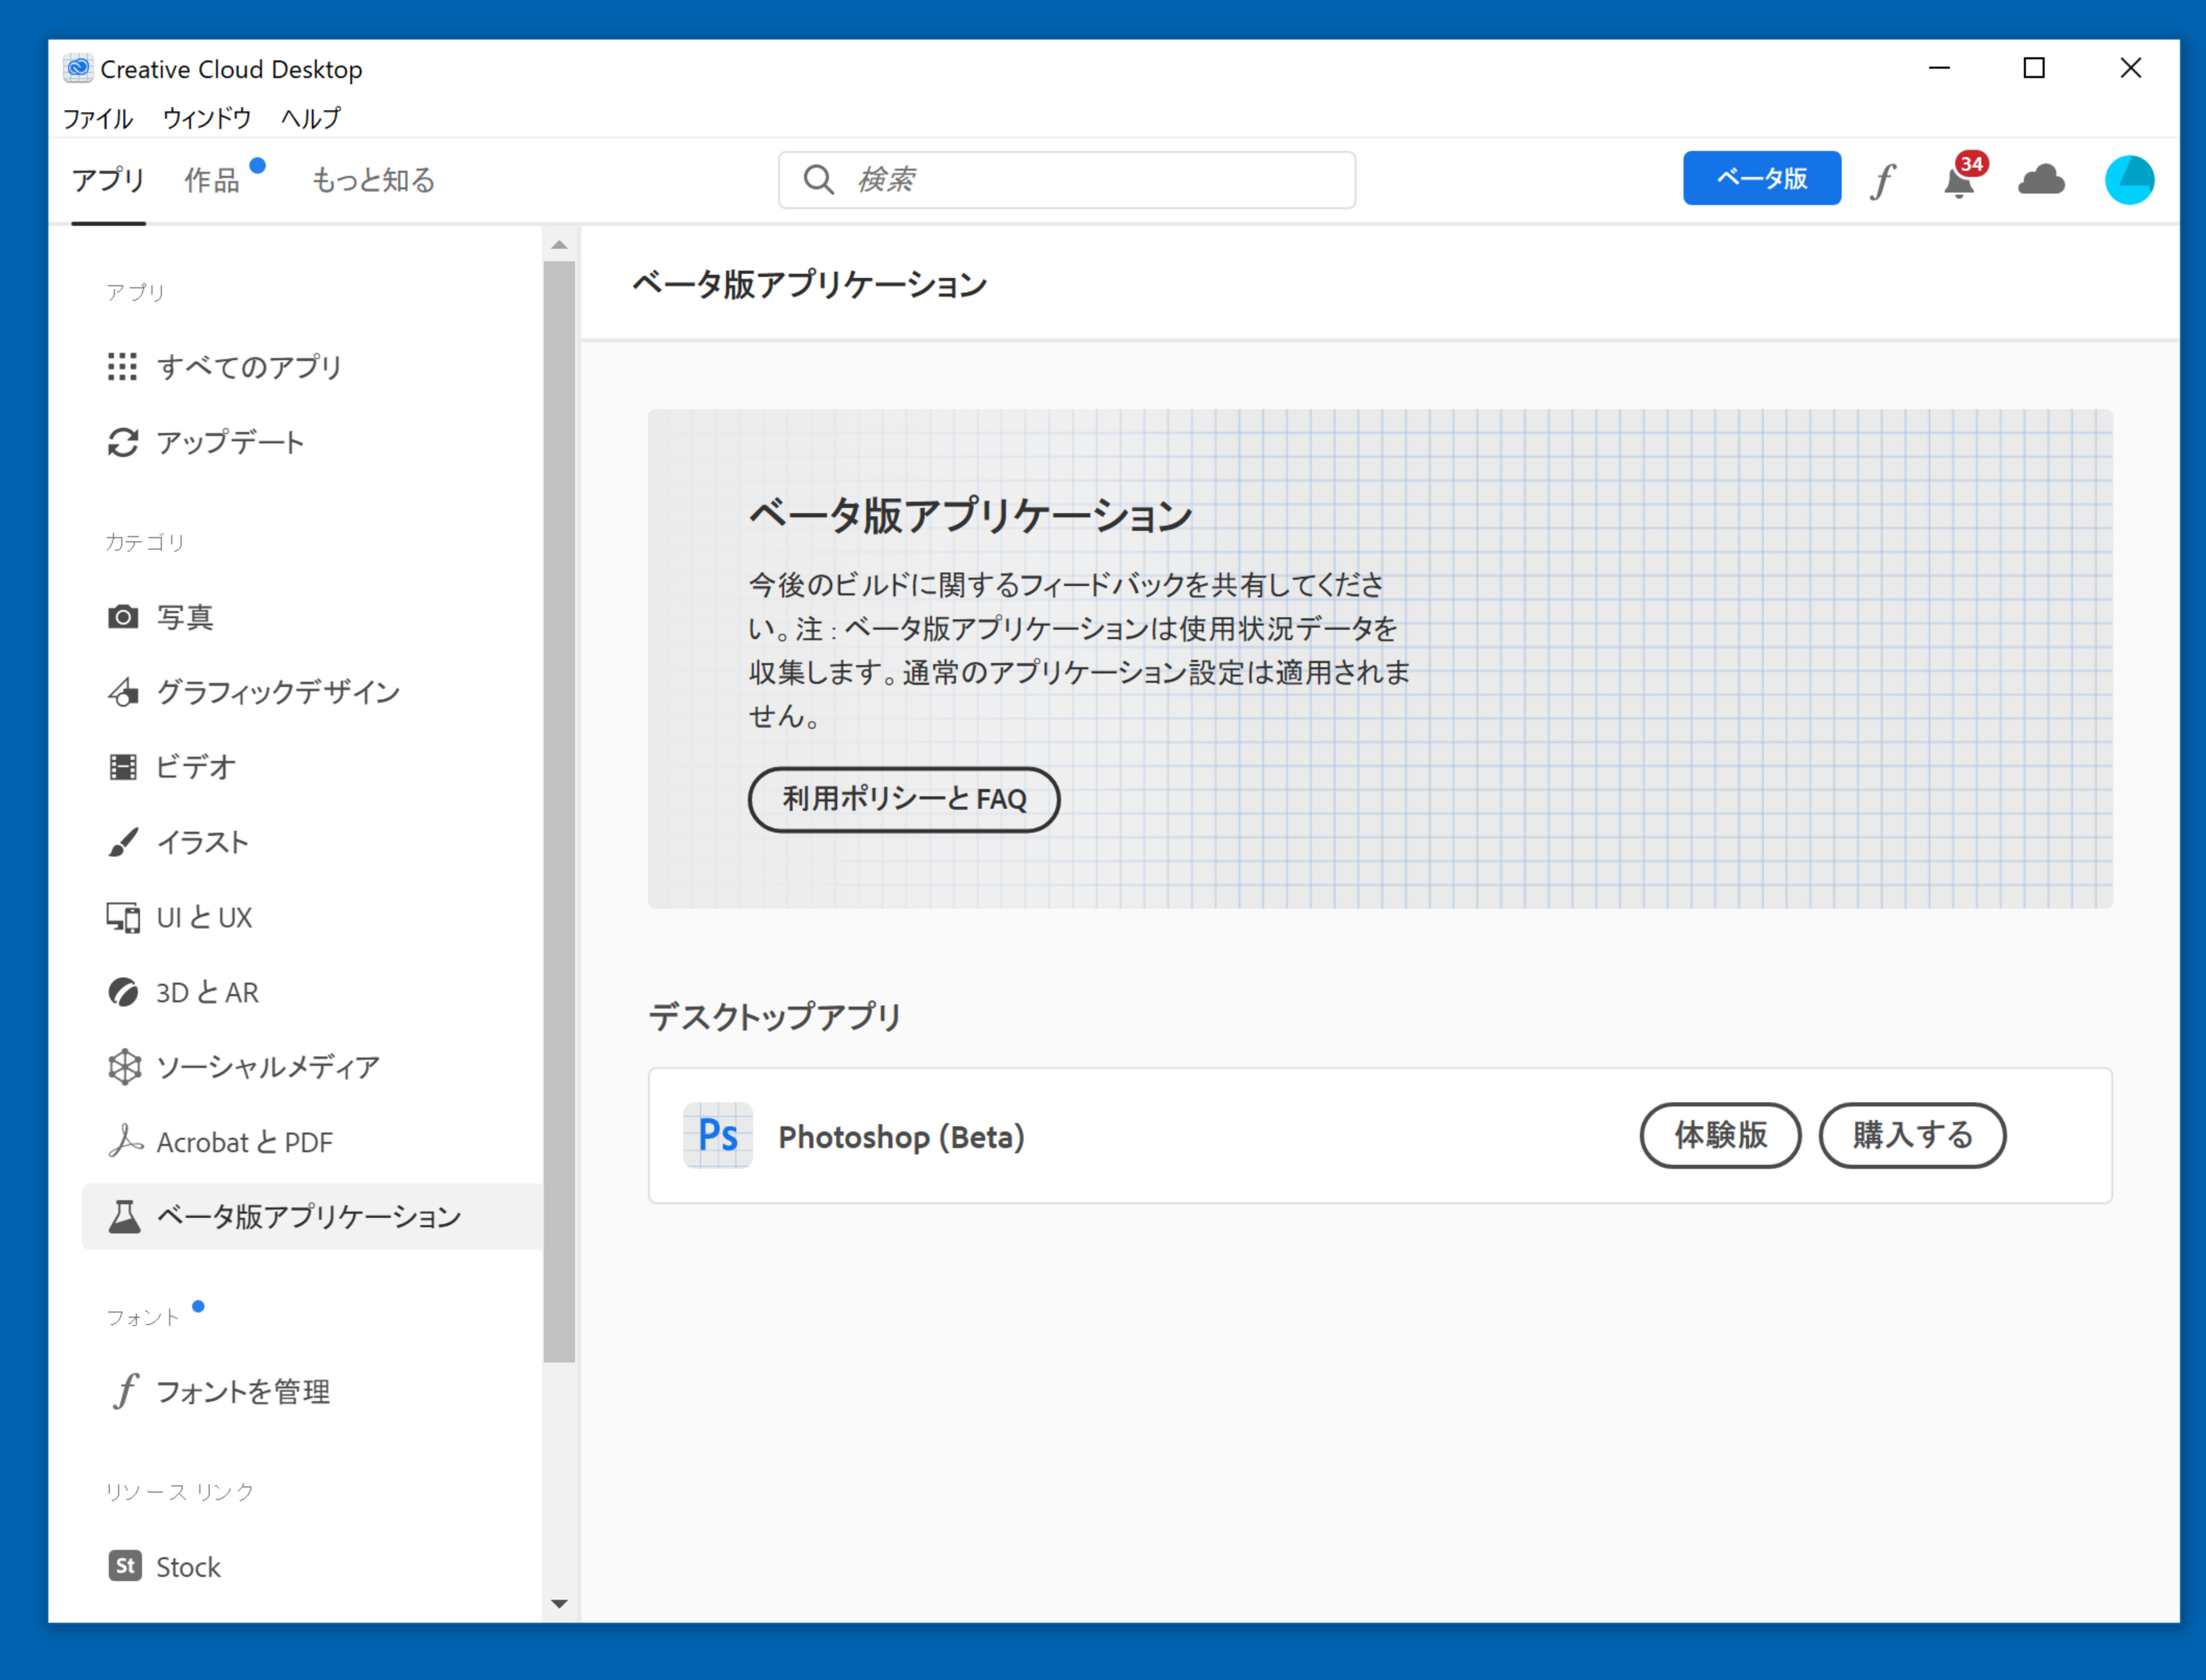Click inside the 検索 search field
Viewport: 2206px width, 1680px height.
coord(1065,180)
